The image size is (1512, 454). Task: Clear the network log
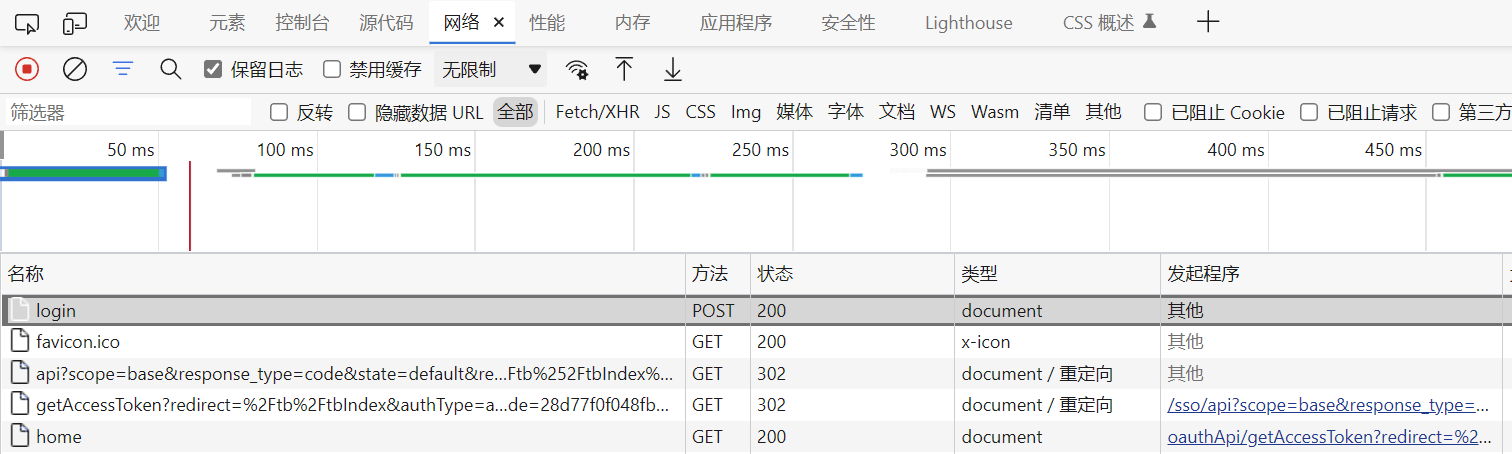click(x=75, y=69)
